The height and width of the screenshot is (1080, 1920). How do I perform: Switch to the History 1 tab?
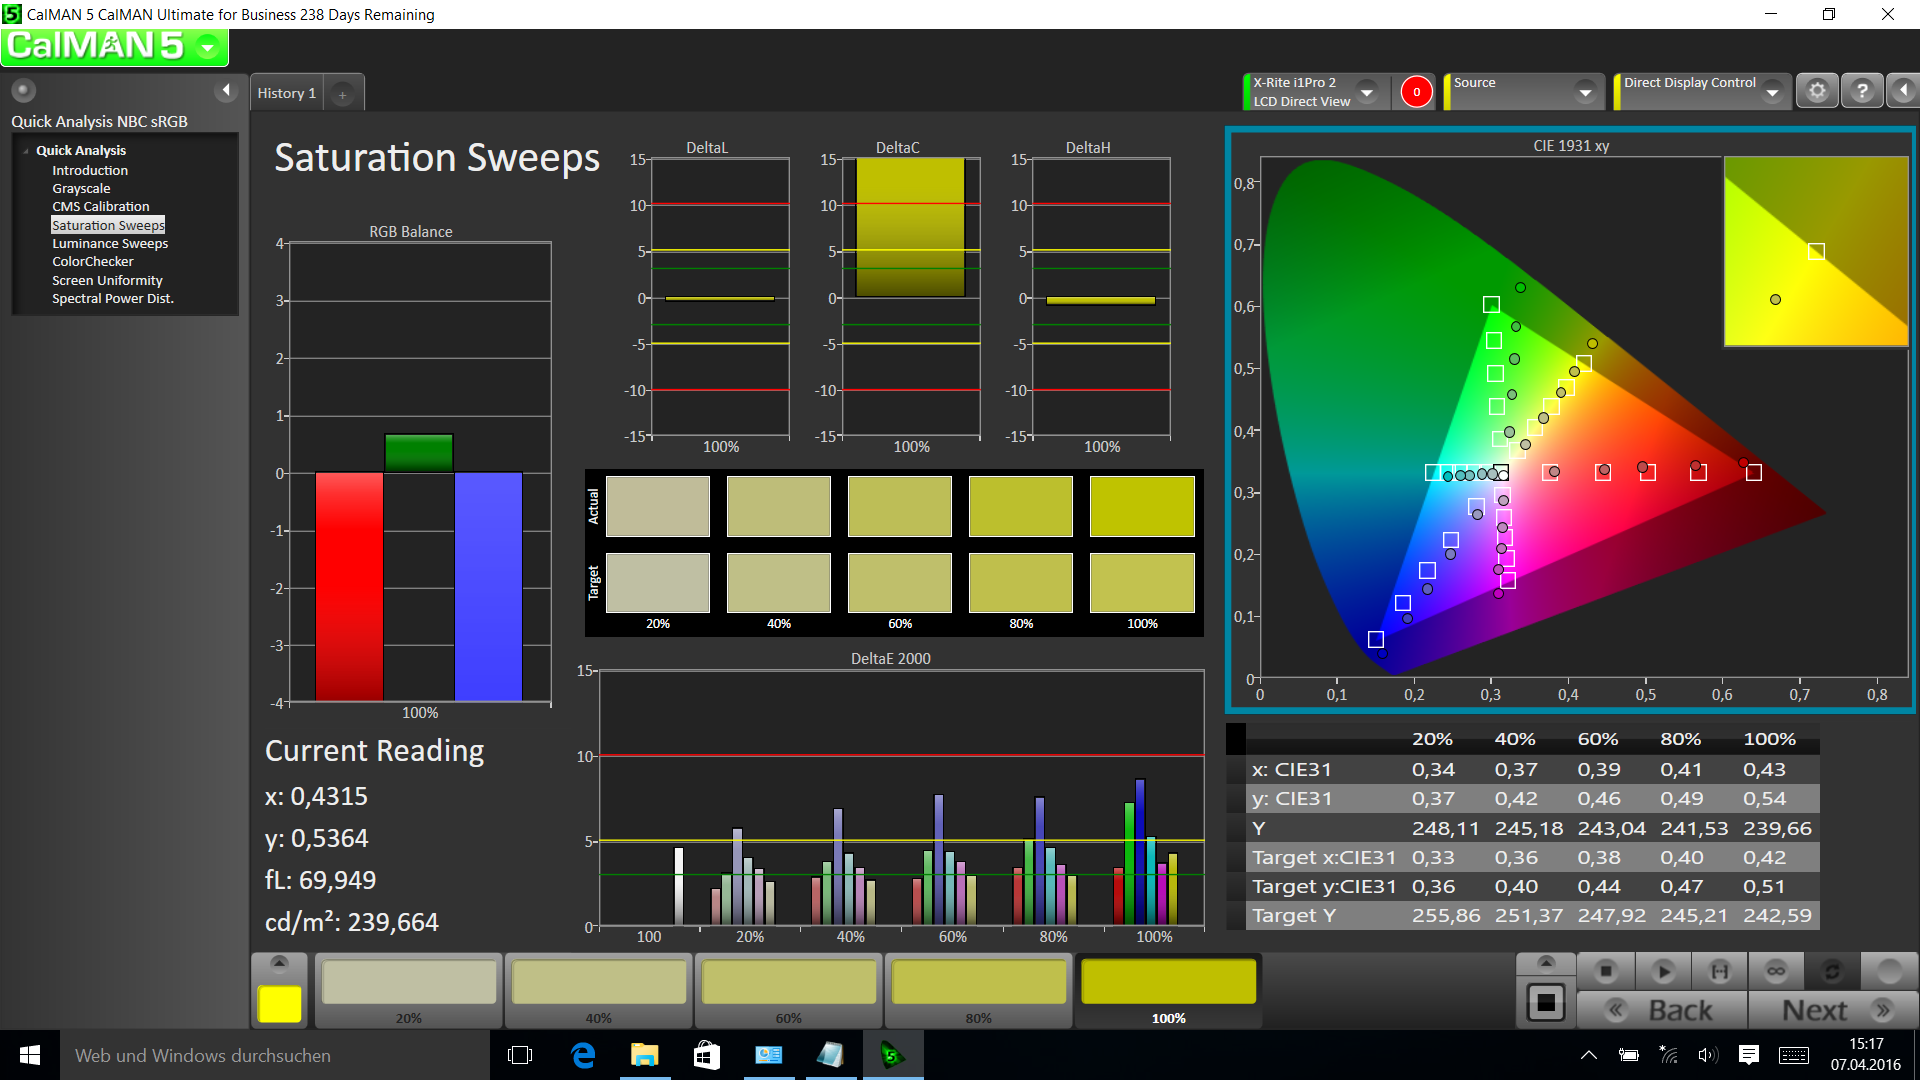pyautogui.click(x=286, y=93)
